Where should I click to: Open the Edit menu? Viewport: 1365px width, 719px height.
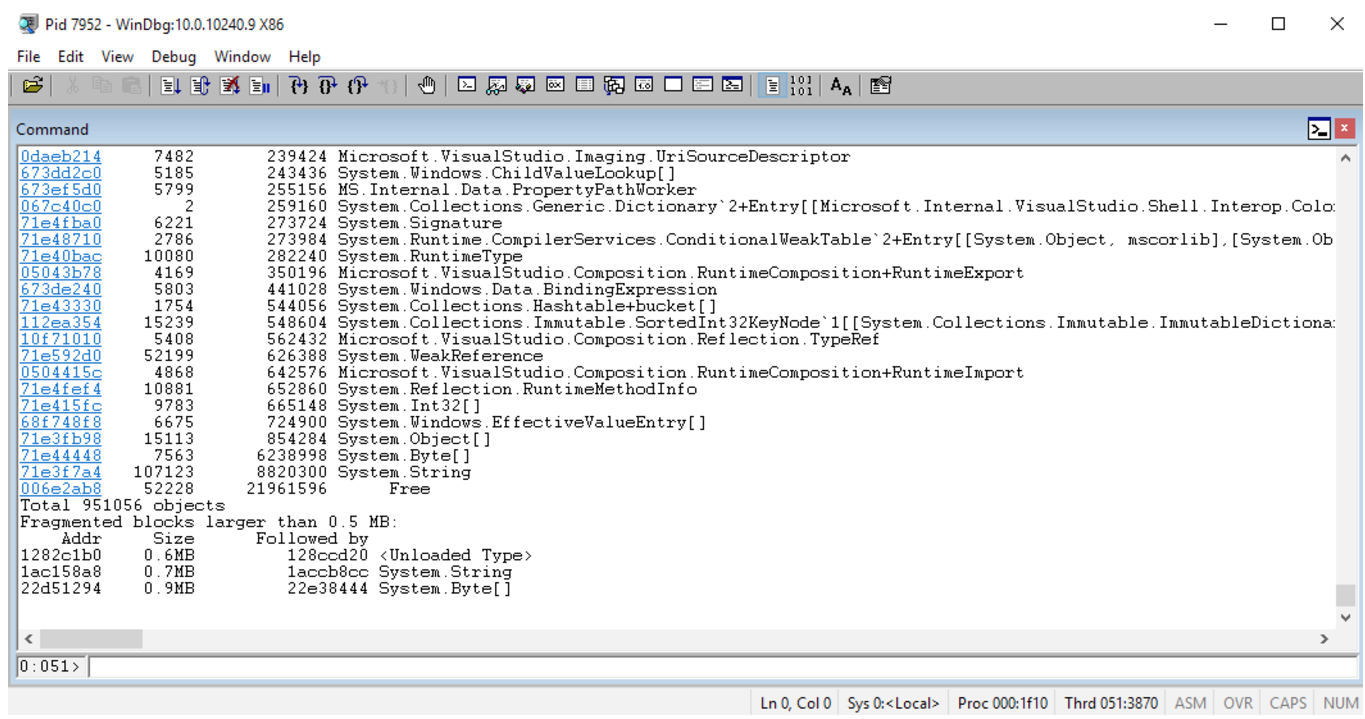(x=71, y=57)
